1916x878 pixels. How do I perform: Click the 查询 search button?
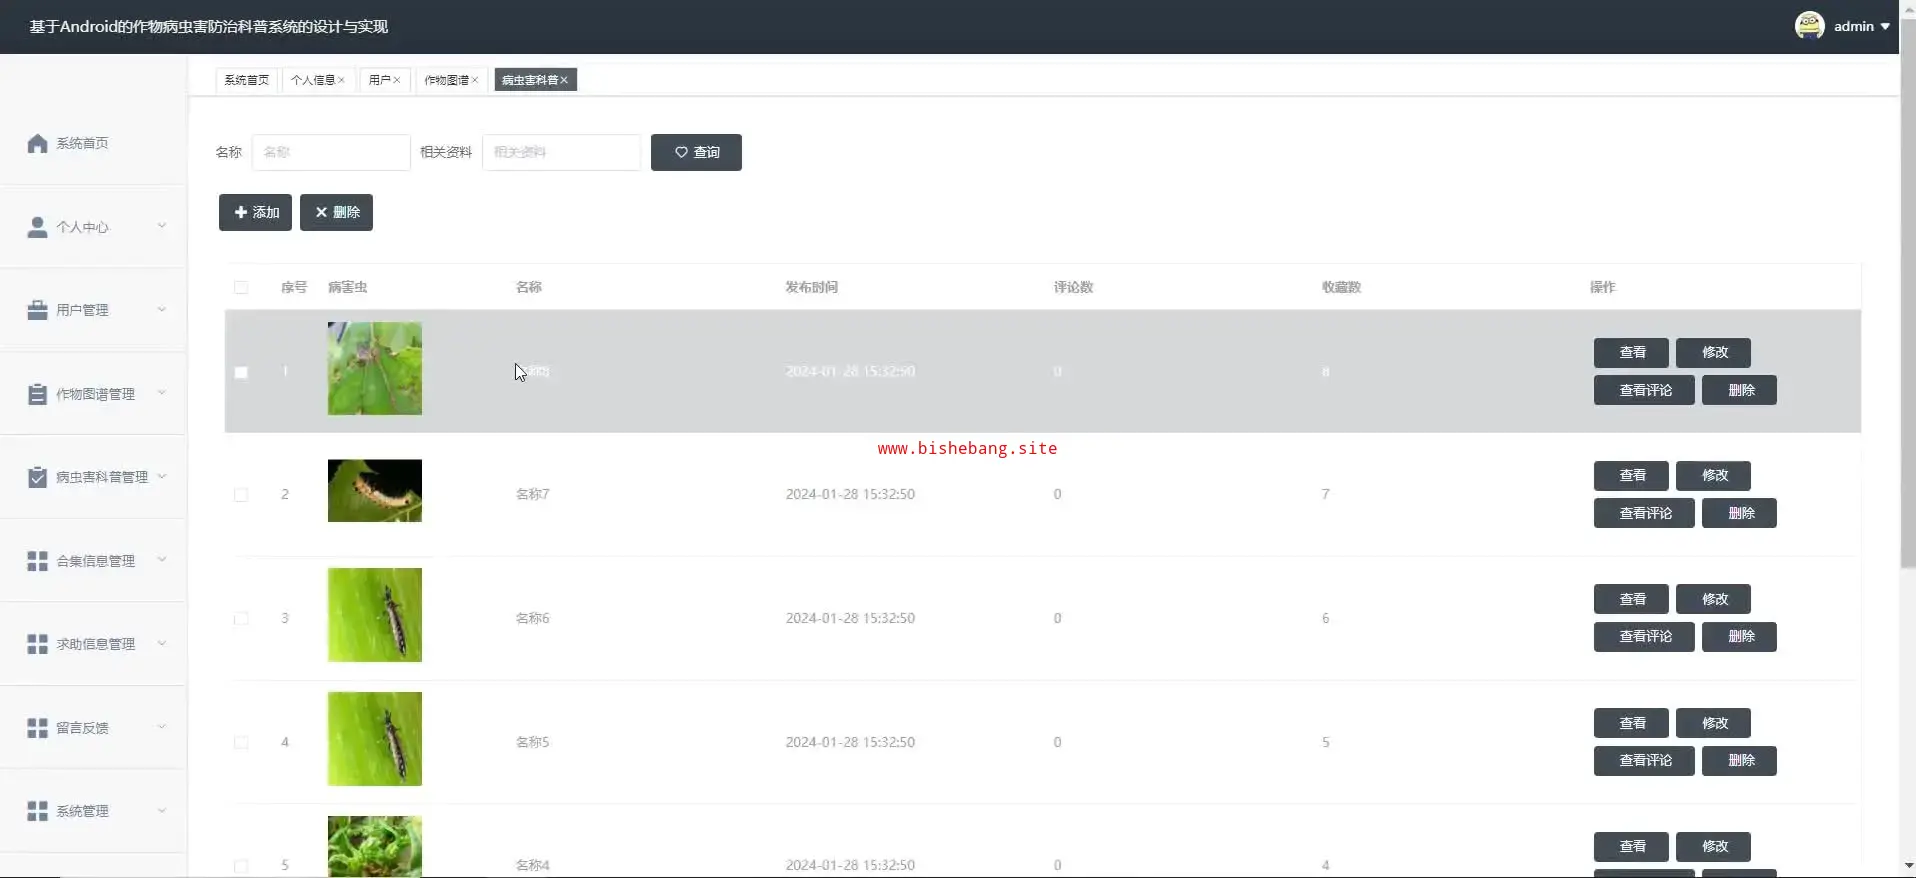tap(696, 152)
